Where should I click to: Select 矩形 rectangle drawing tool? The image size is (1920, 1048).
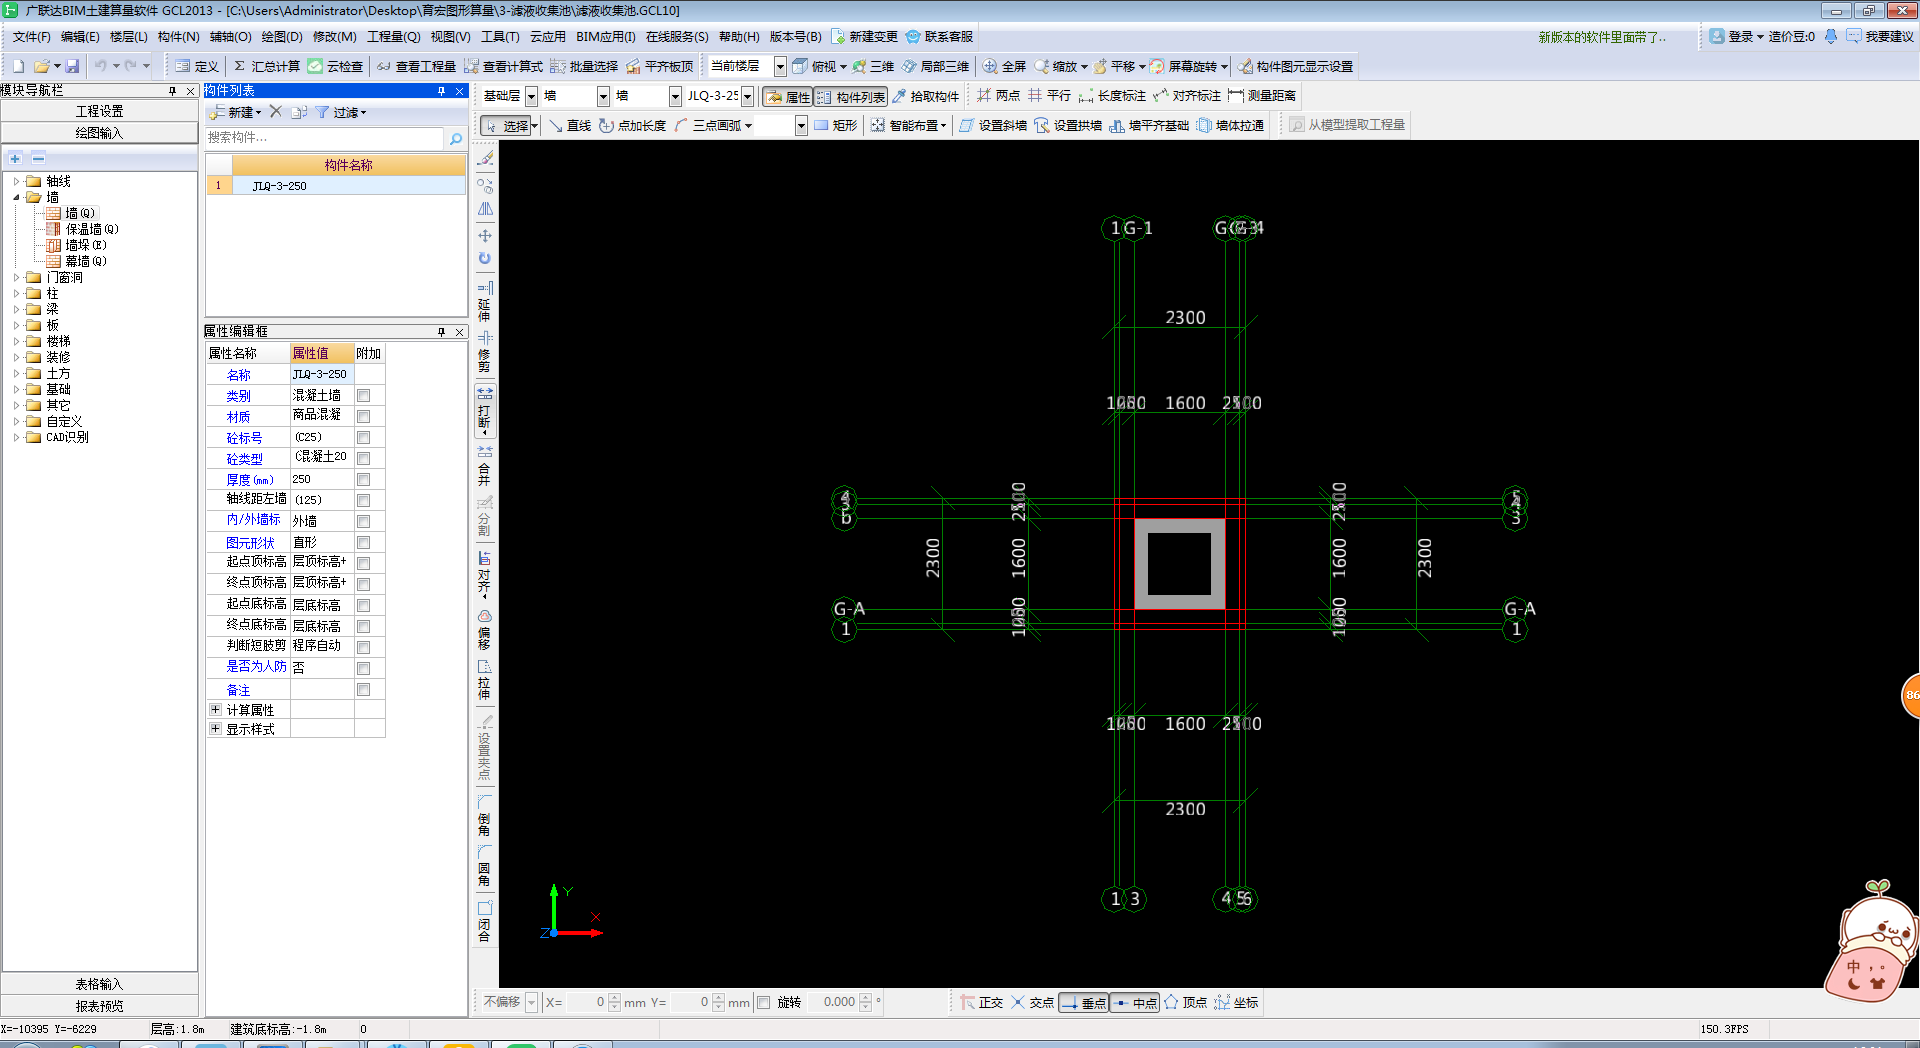(x=836, y=125)
